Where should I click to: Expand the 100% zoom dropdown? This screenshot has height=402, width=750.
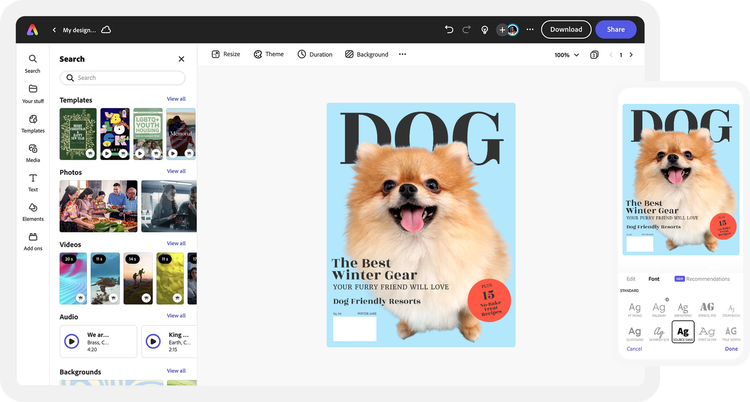(566, 55)
